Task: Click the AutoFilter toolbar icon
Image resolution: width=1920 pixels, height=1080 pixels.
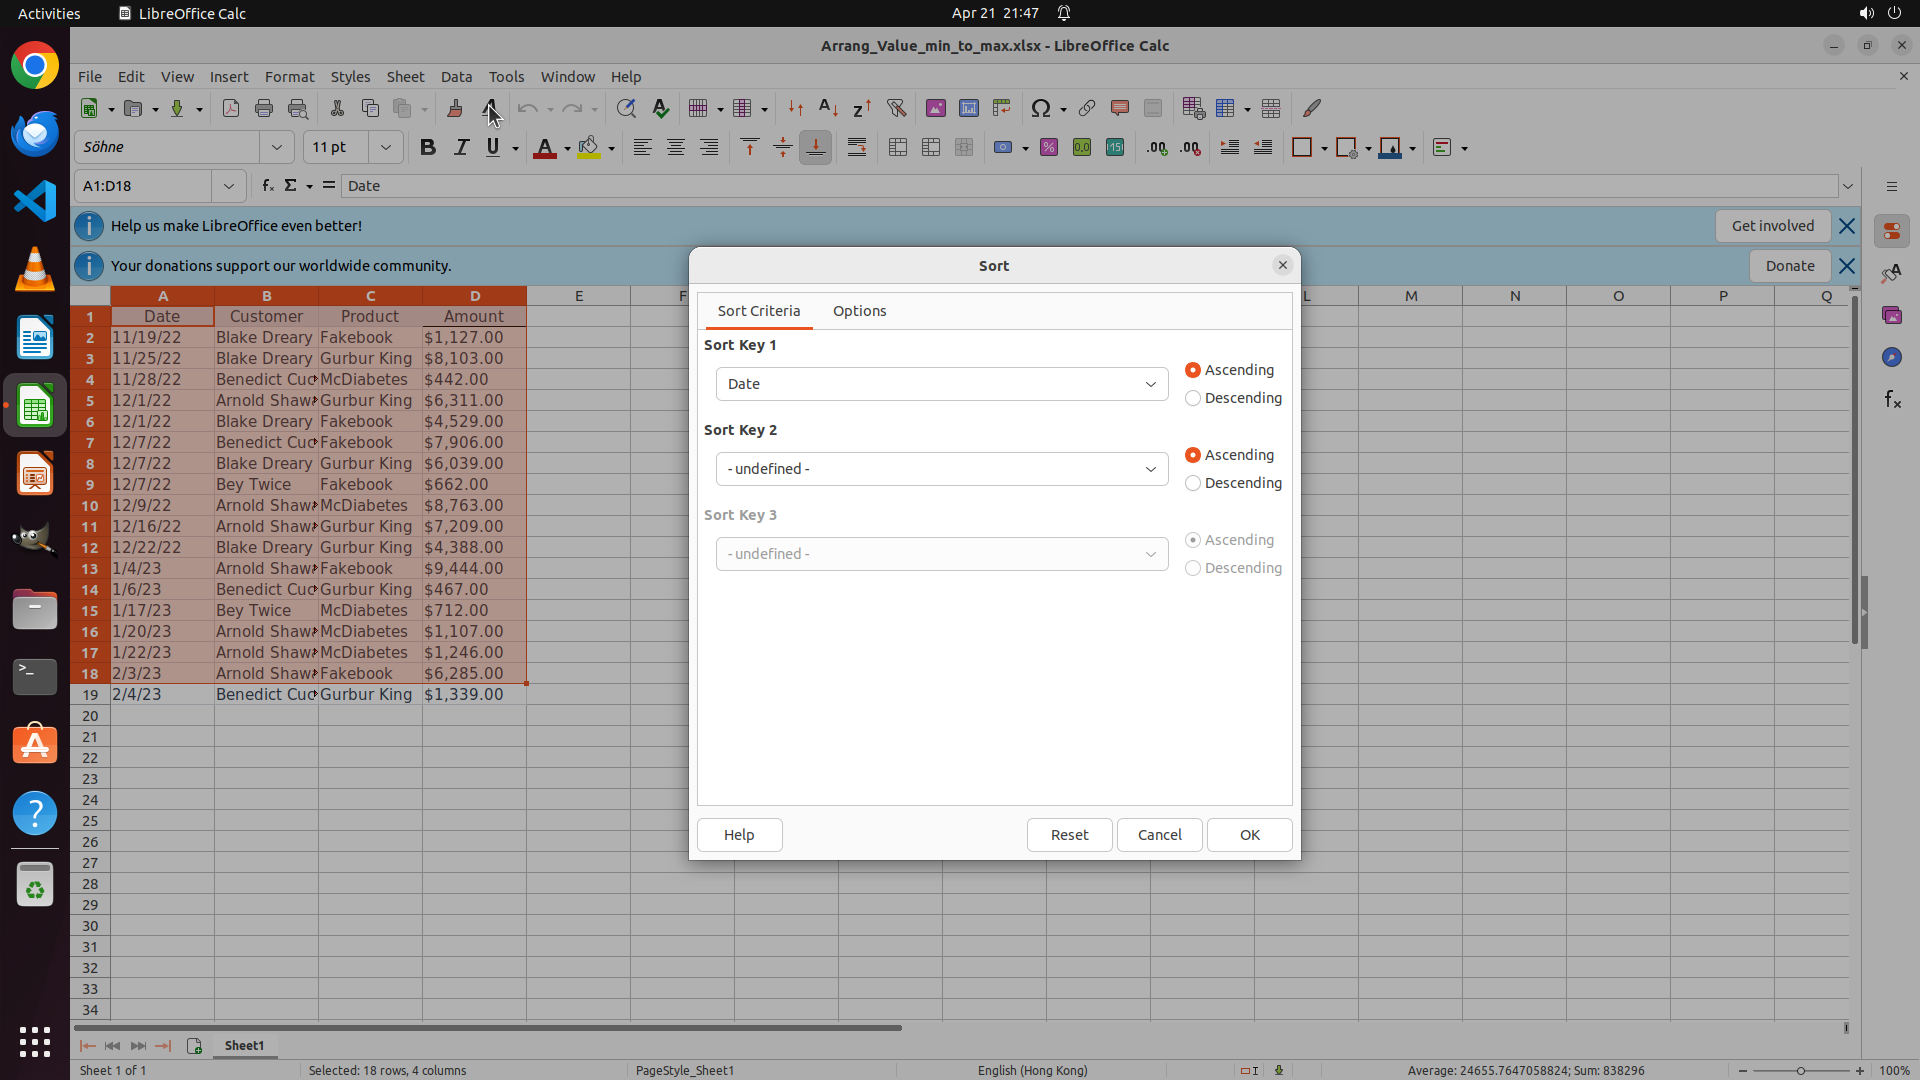Action: (896, 108)
